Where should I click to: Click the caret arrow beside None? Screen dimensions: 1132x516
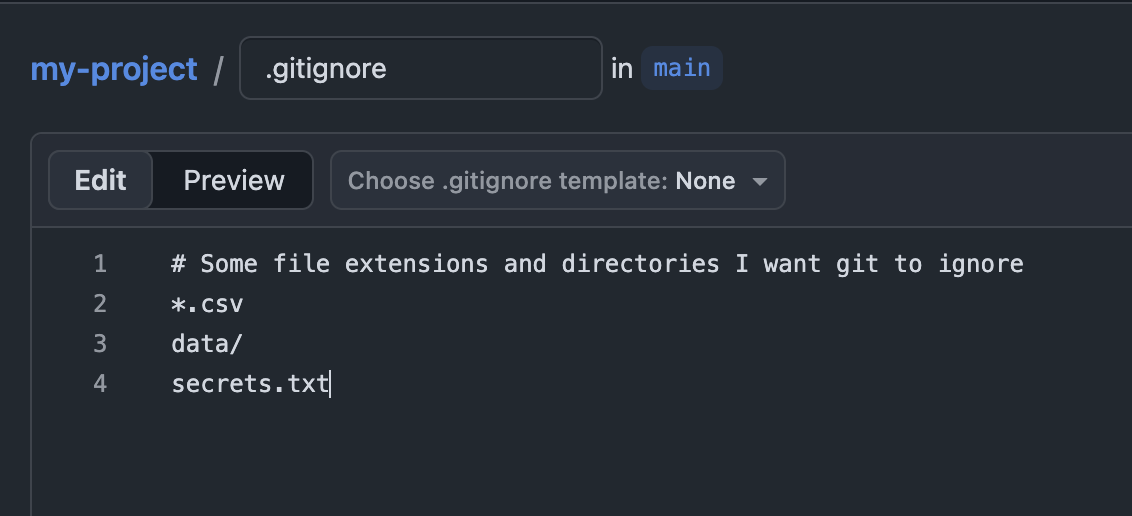point(759,181)
